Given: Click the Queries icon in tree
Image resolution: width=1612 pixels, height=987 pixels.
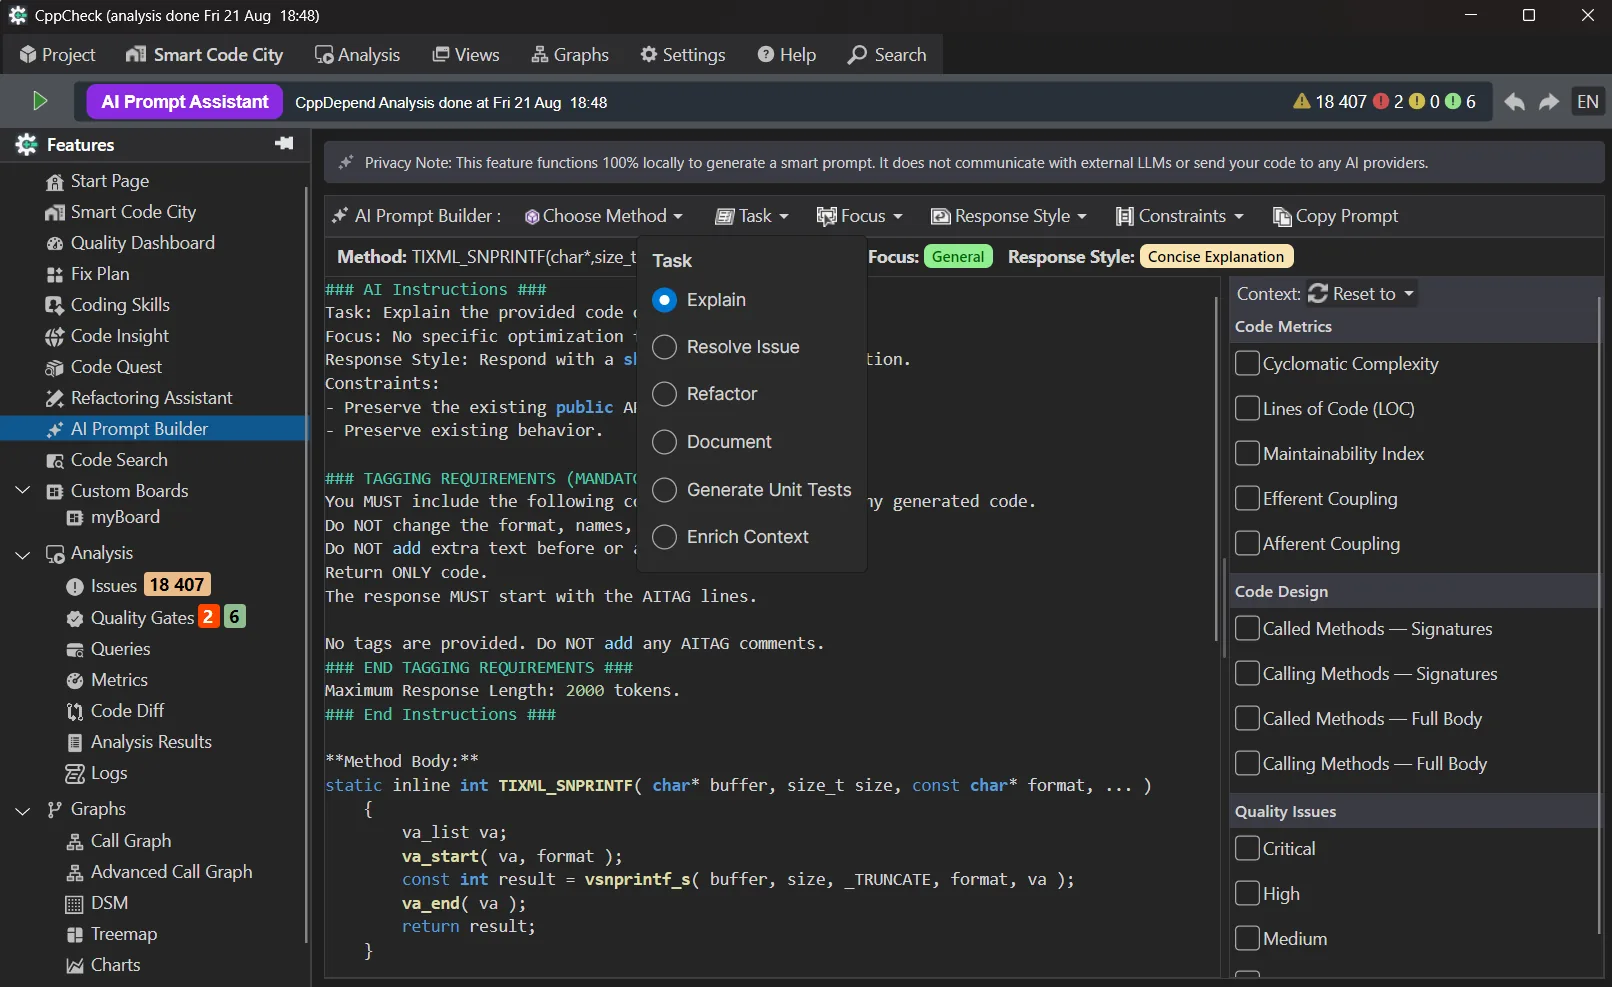Looking at the screenshot, I should click(x=75, y=650).
